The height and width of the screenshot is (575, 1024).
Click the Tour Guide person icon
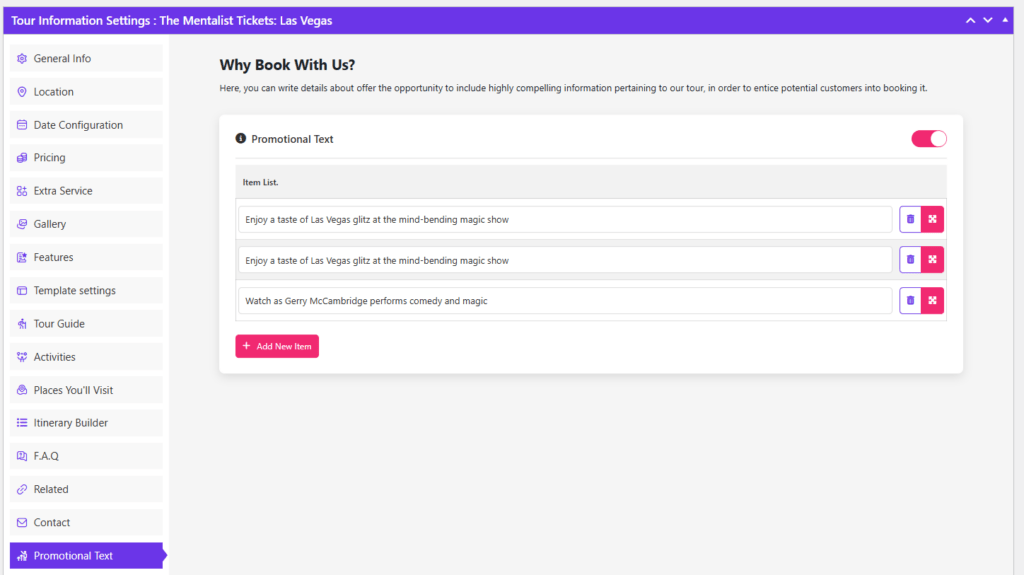click(22, 323)
